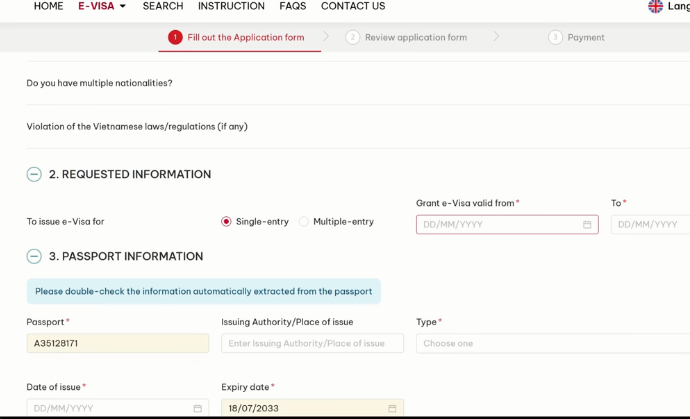Click the arrow between steps 2 and 3
The image size is (690, 419).
point(496,37)
